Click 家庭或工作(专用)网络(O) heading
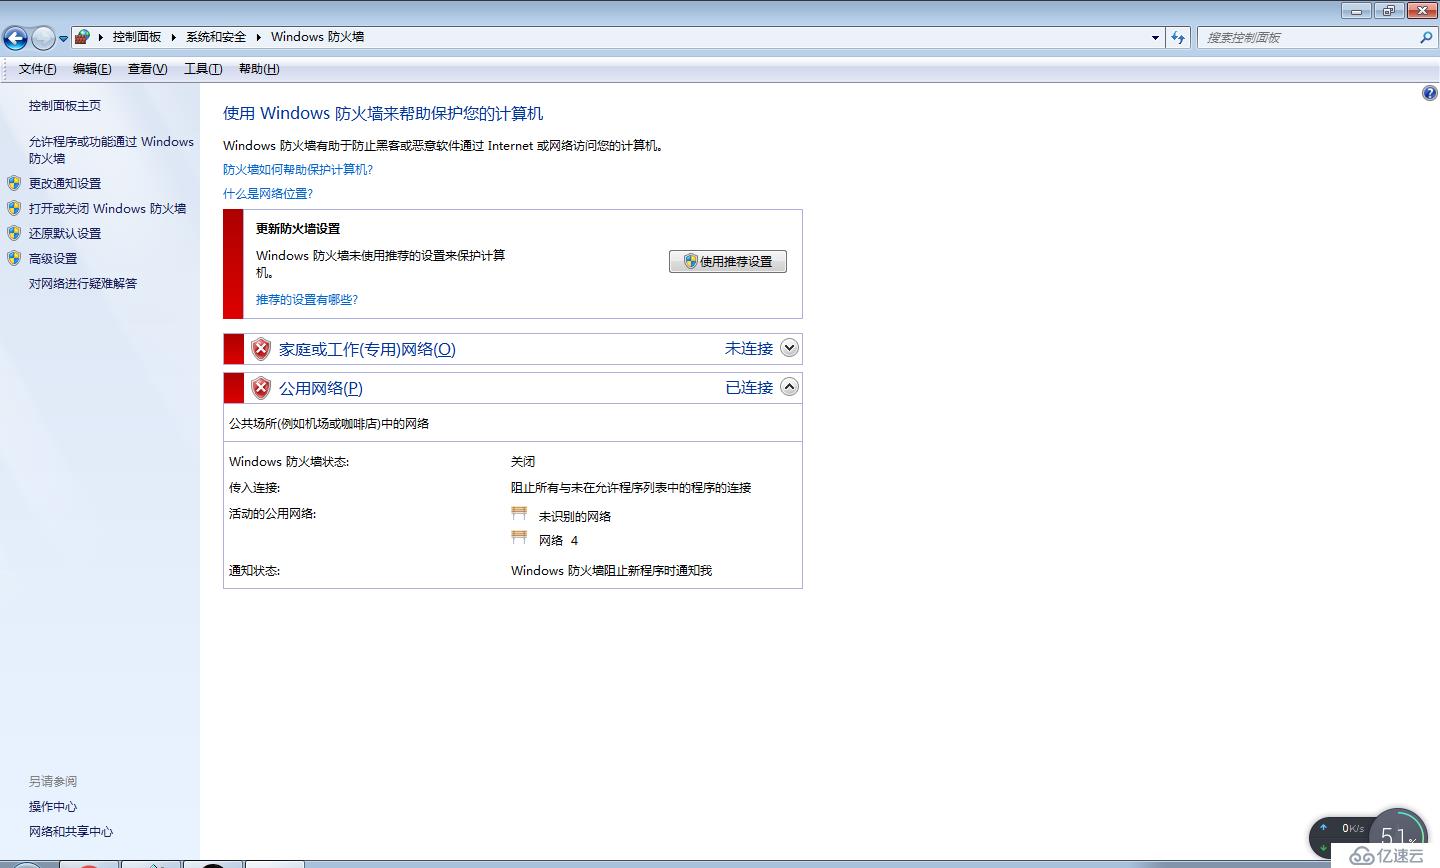The height and width of the screenshot is (868, 1440). pos(367,349)
